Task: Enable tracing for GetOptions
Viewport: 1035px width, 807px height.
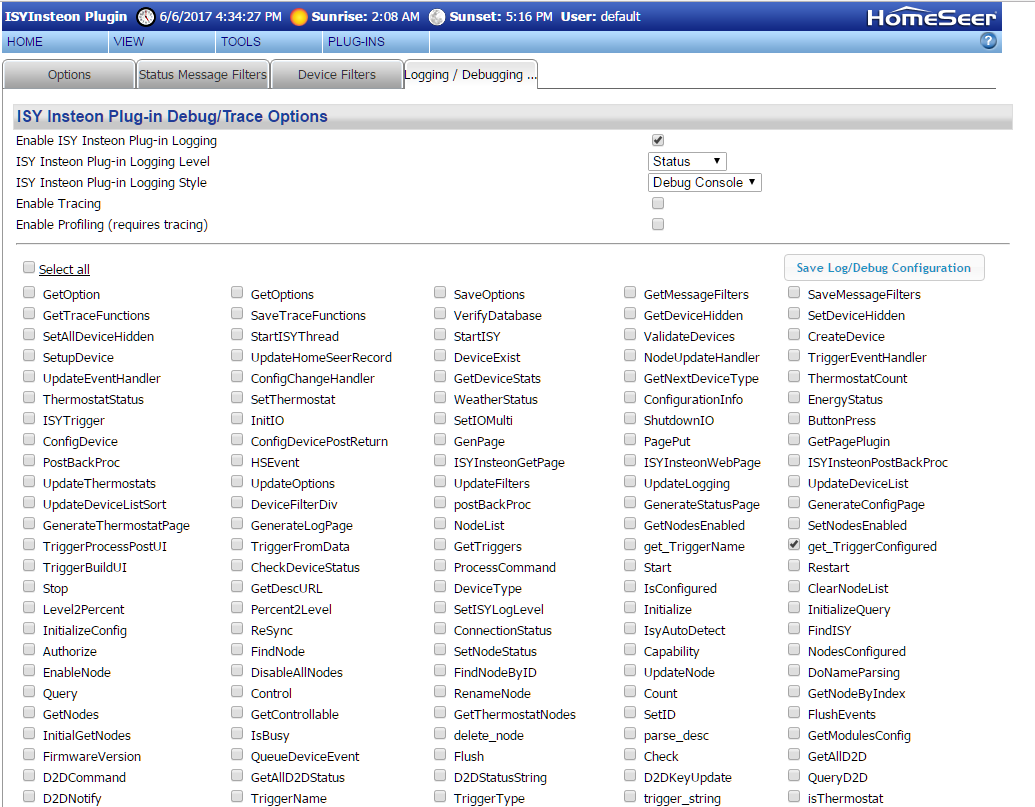Action: click(237, 292)
